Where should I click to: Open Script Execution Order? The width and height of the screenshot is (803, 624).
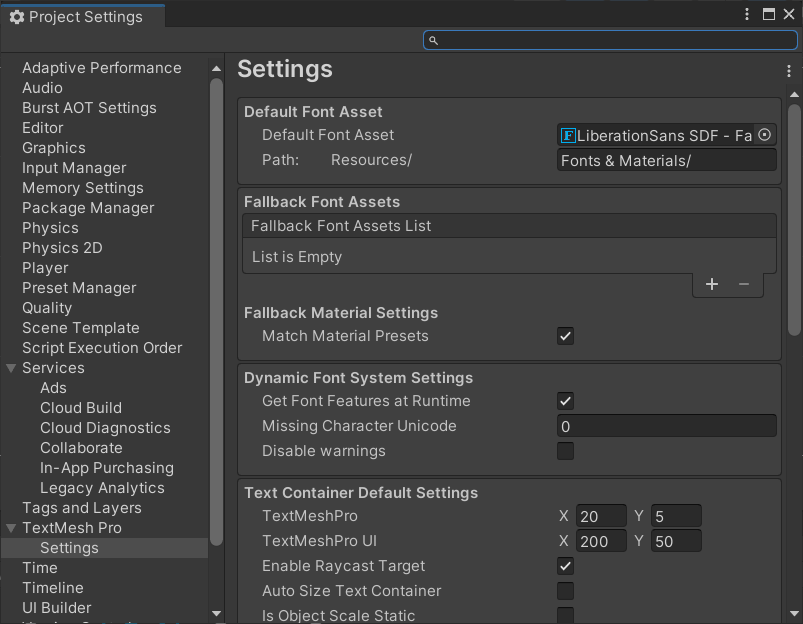[102, 347]
